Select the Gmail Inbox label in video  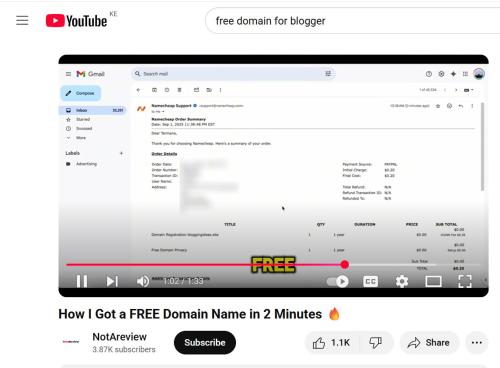93,110
